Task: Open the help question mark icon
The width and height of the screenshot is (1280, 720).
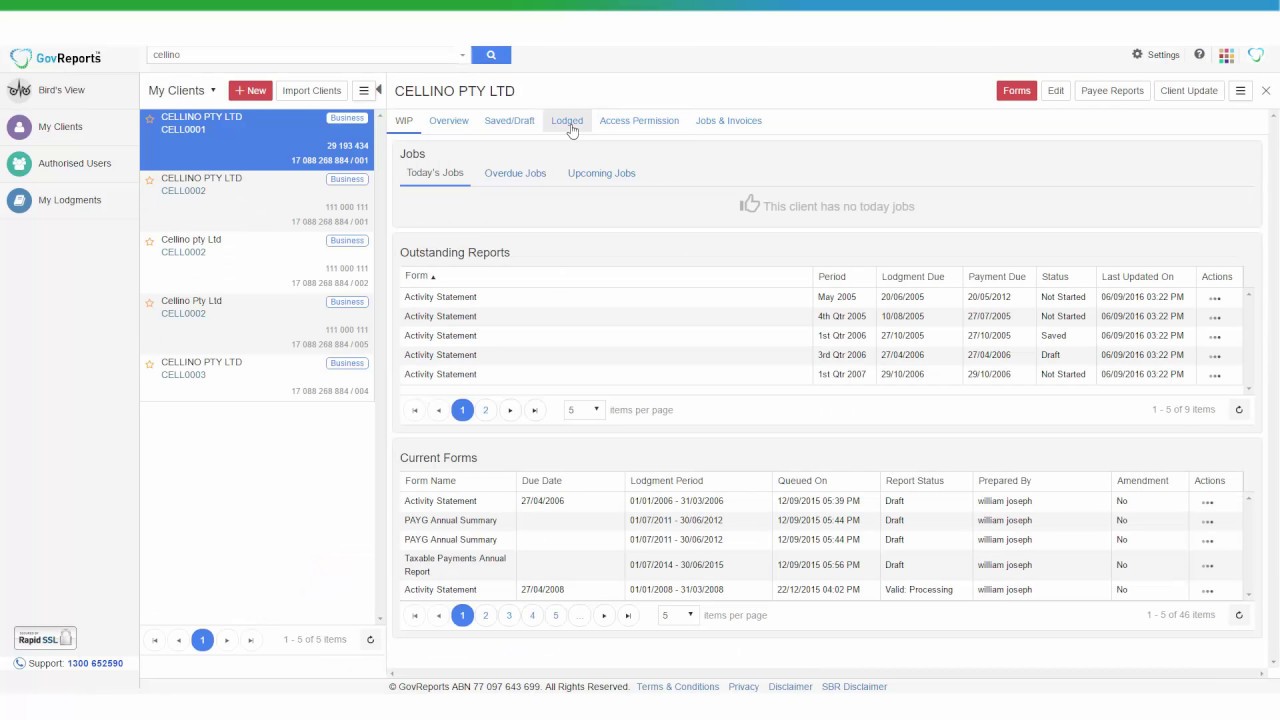Action: pos(1199,55)
